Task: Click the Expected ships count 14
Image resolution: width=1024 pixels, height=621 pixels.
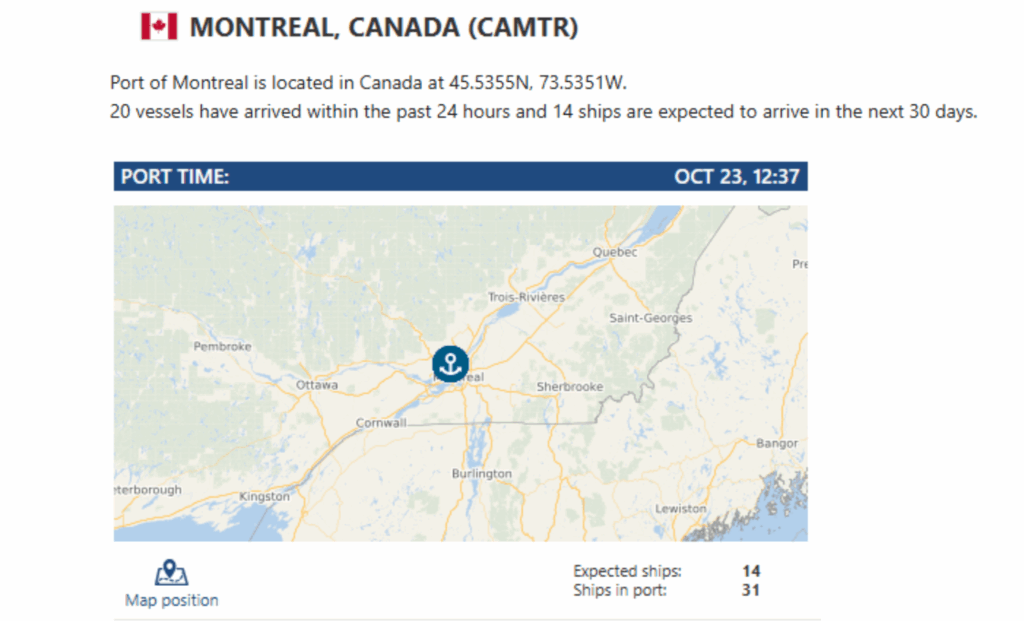Action: 751,571
